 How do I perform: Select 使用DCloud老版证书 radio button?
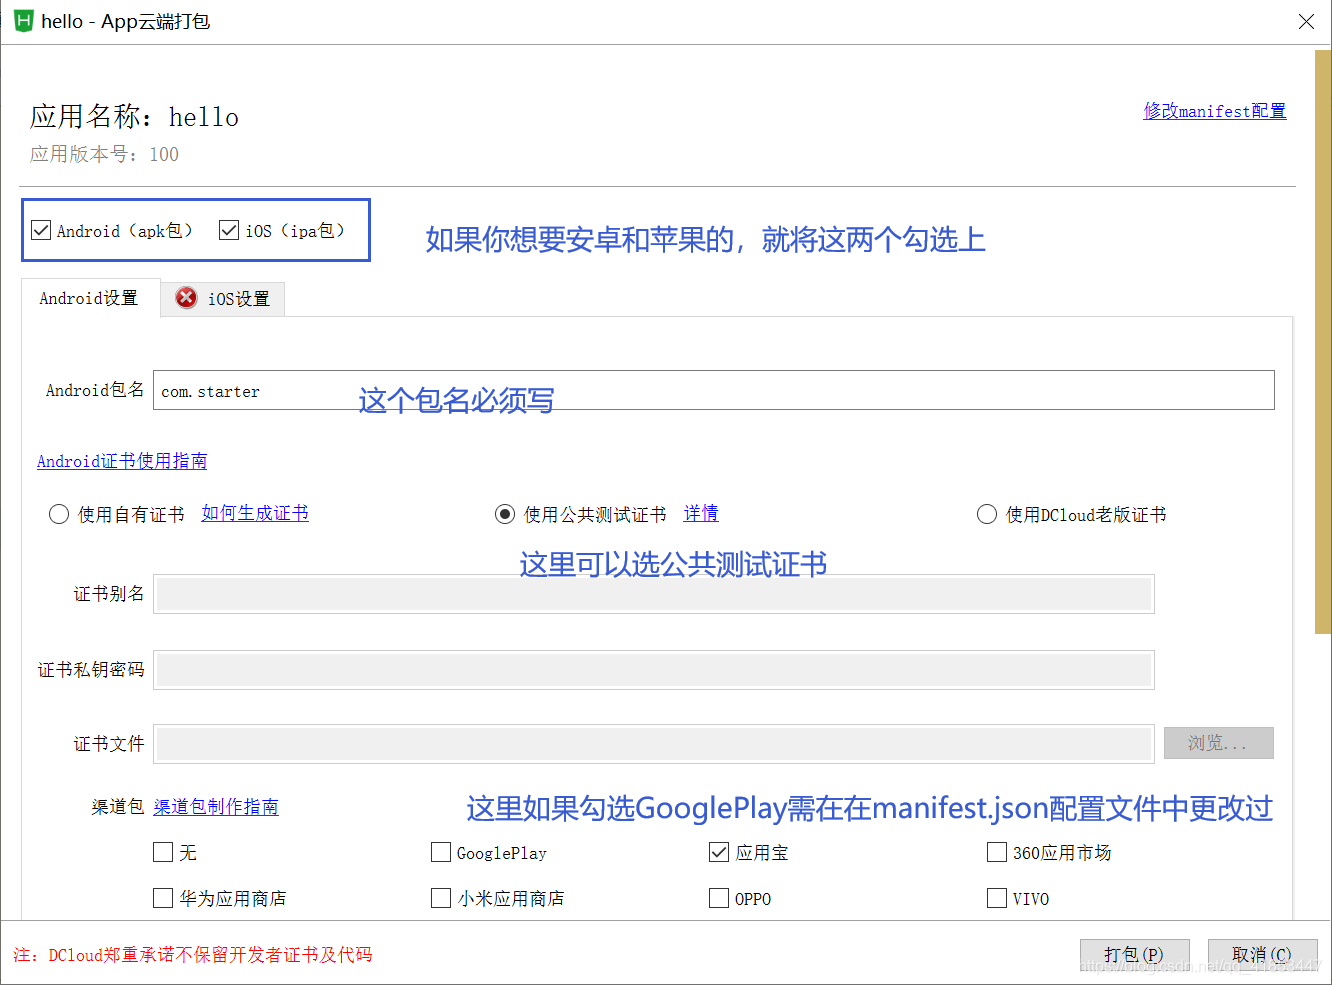[x=987, y=514]
